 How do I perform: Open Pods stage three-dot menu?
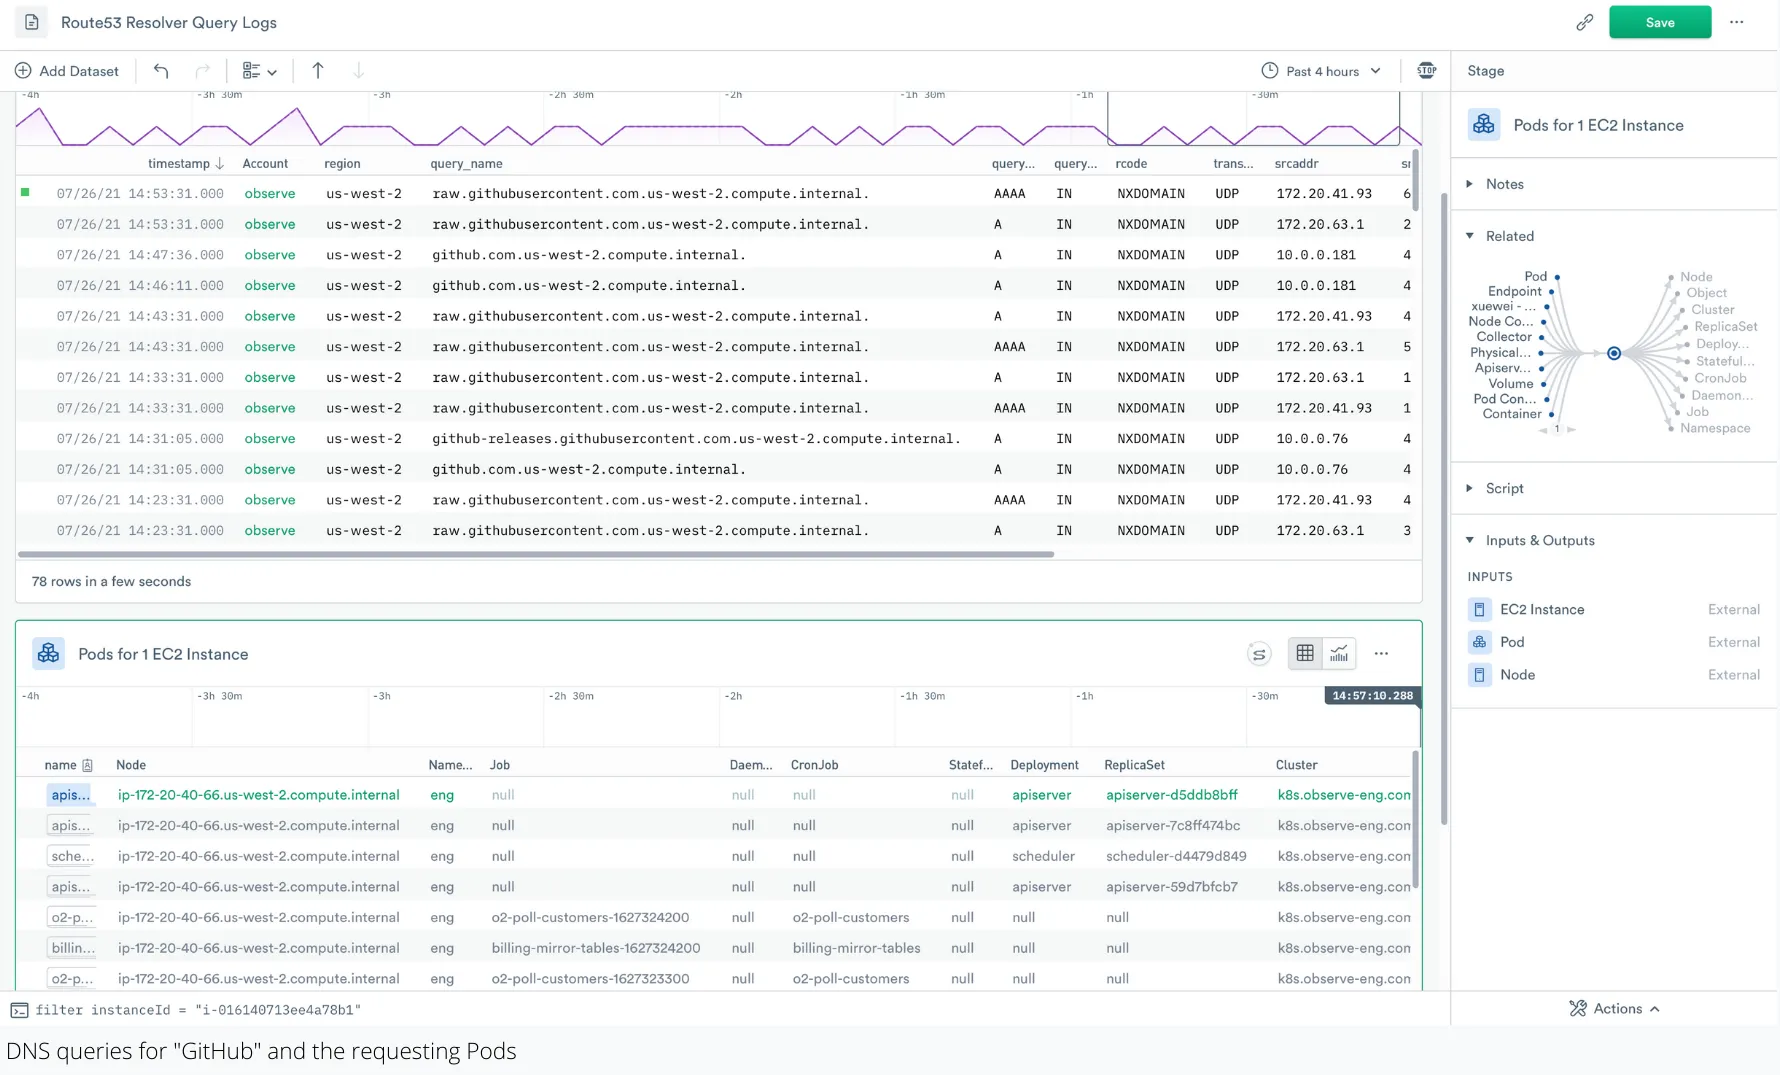coord(1381,654)
